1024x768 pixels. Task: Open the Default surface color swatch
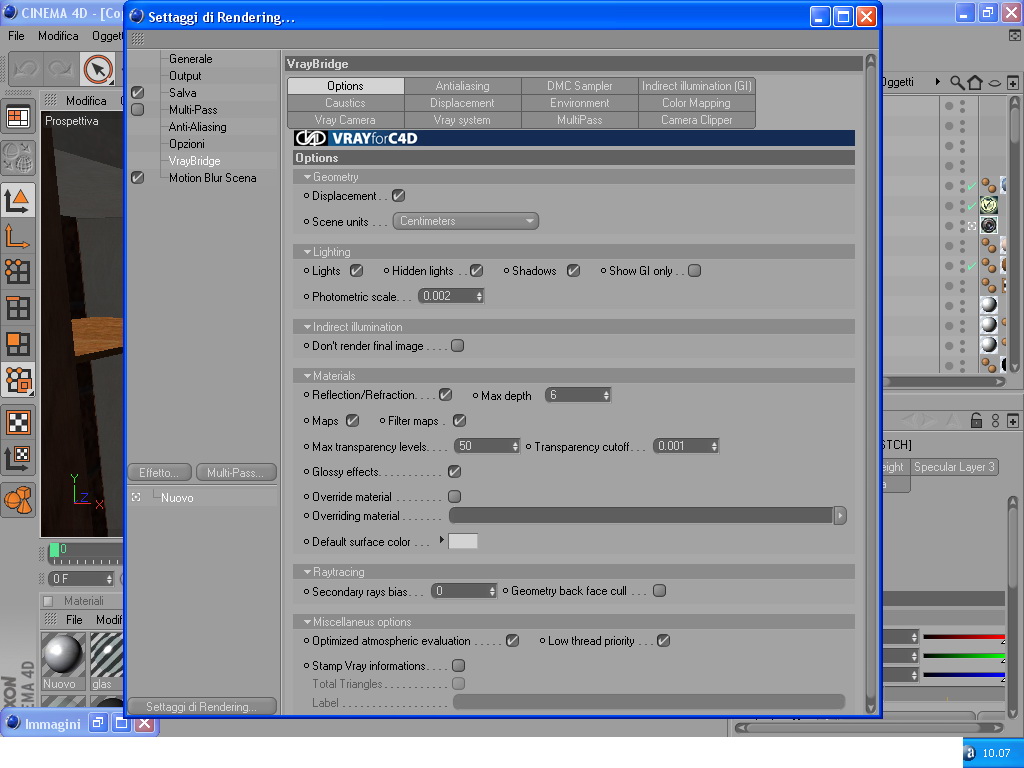click(x=463, y=541)
